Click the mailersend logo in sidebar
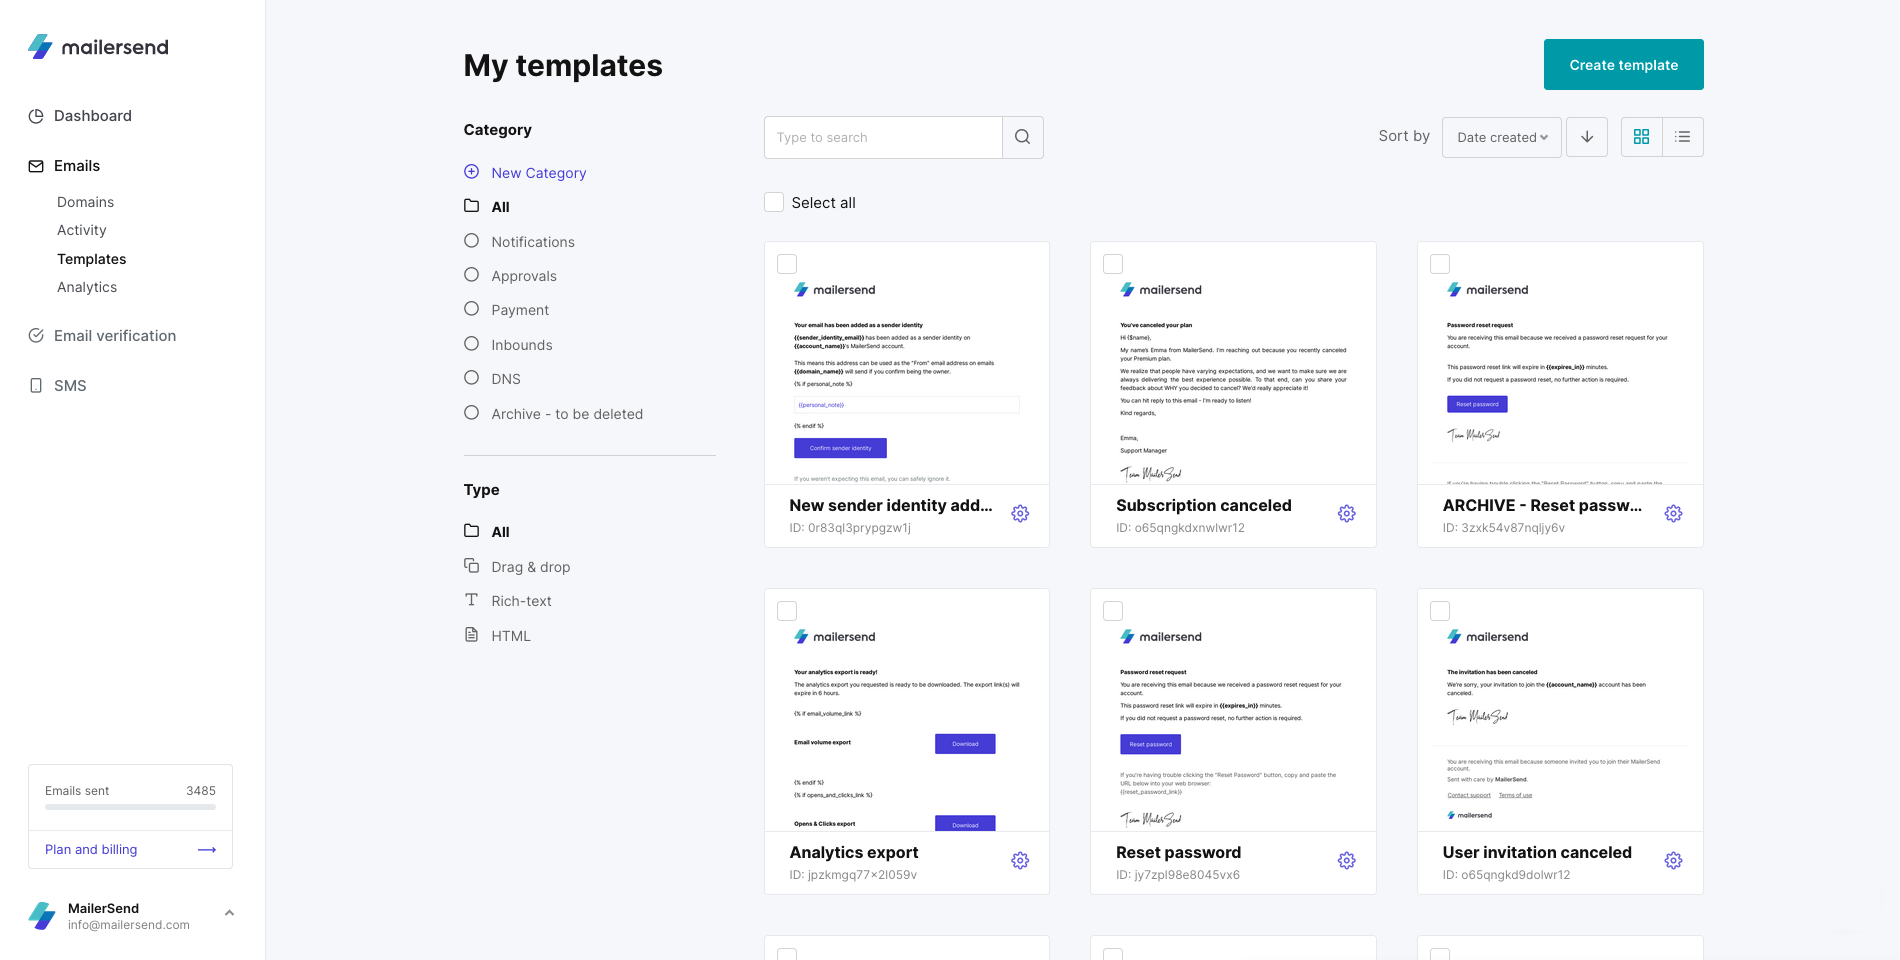 click(98, 47)
